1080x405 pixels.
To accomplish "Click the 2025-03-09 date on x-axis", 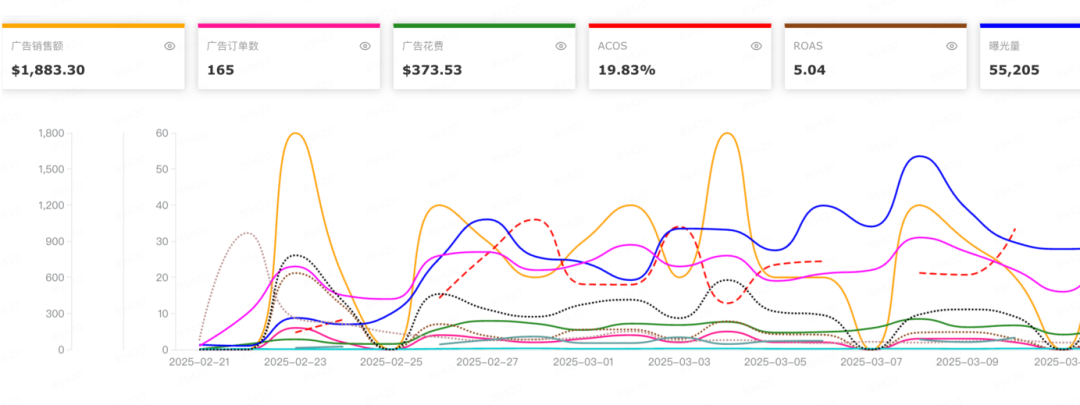I will click(969, 361).
